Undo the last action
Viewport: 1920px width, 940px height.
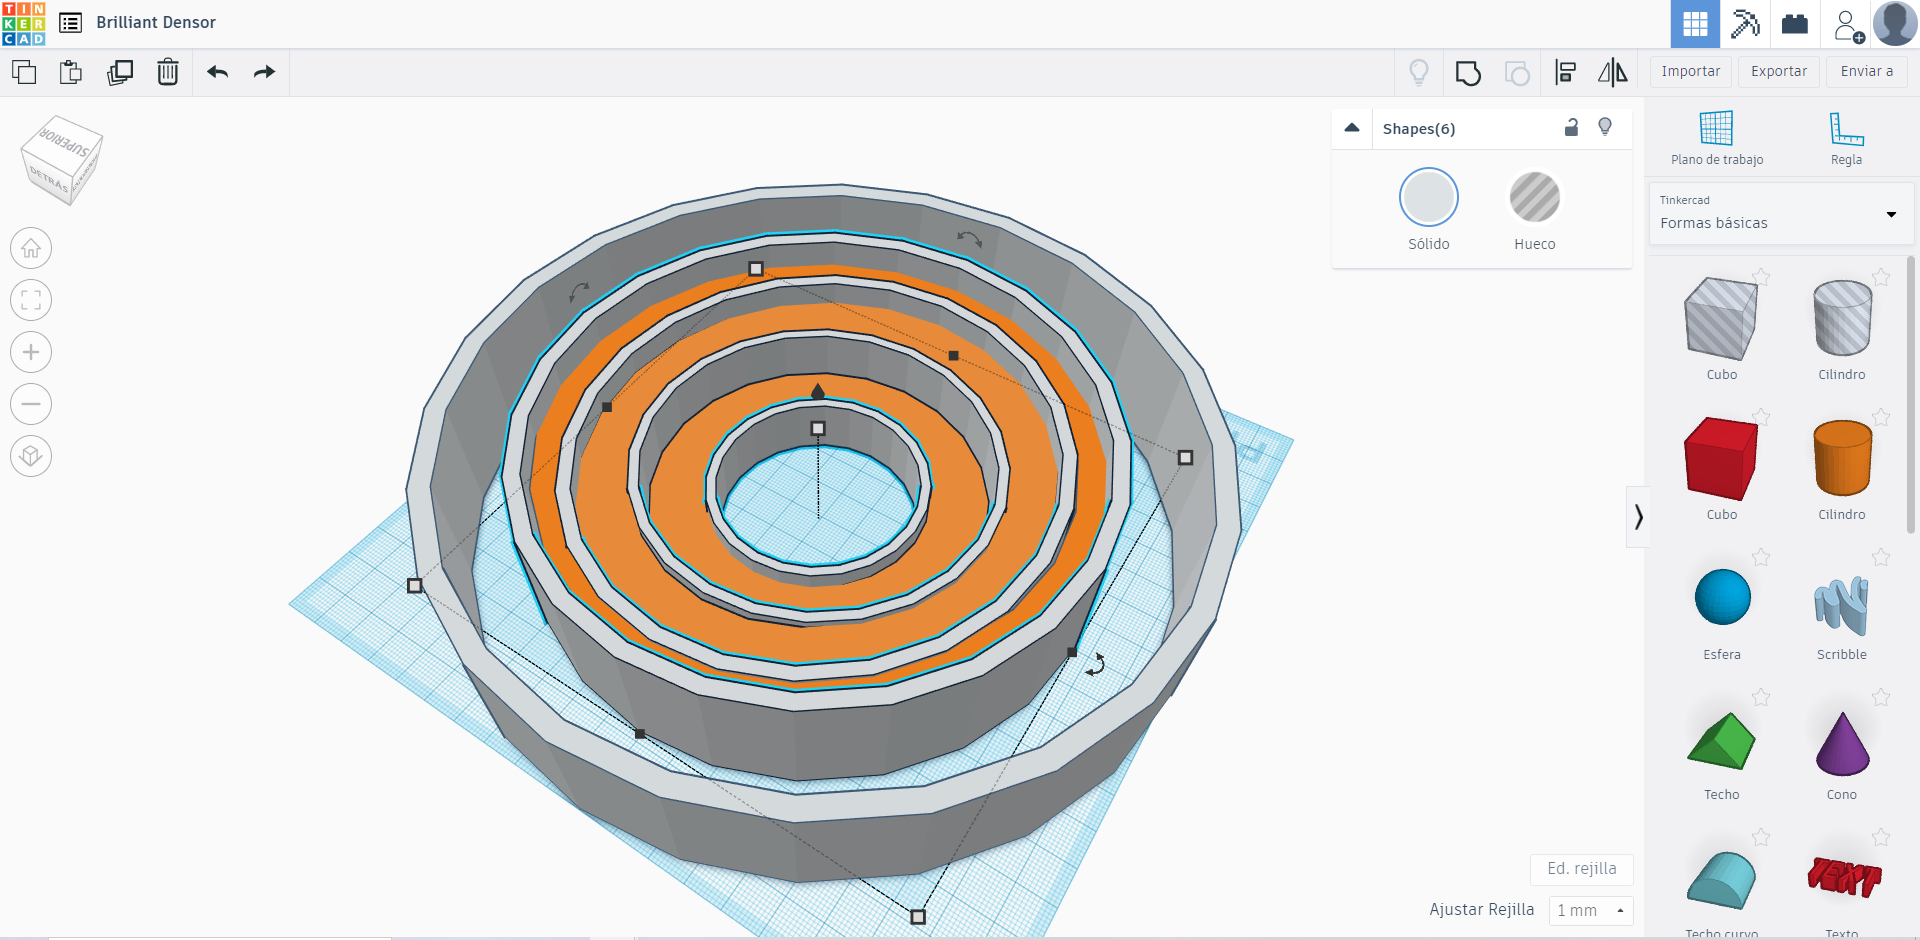217,72
